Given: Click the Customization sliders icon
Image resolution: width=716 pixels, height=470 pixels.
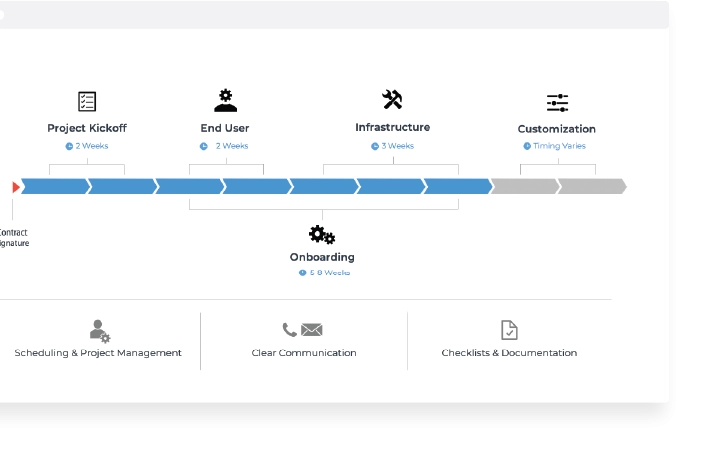Looking at the screenshot, I should [557, 103].
